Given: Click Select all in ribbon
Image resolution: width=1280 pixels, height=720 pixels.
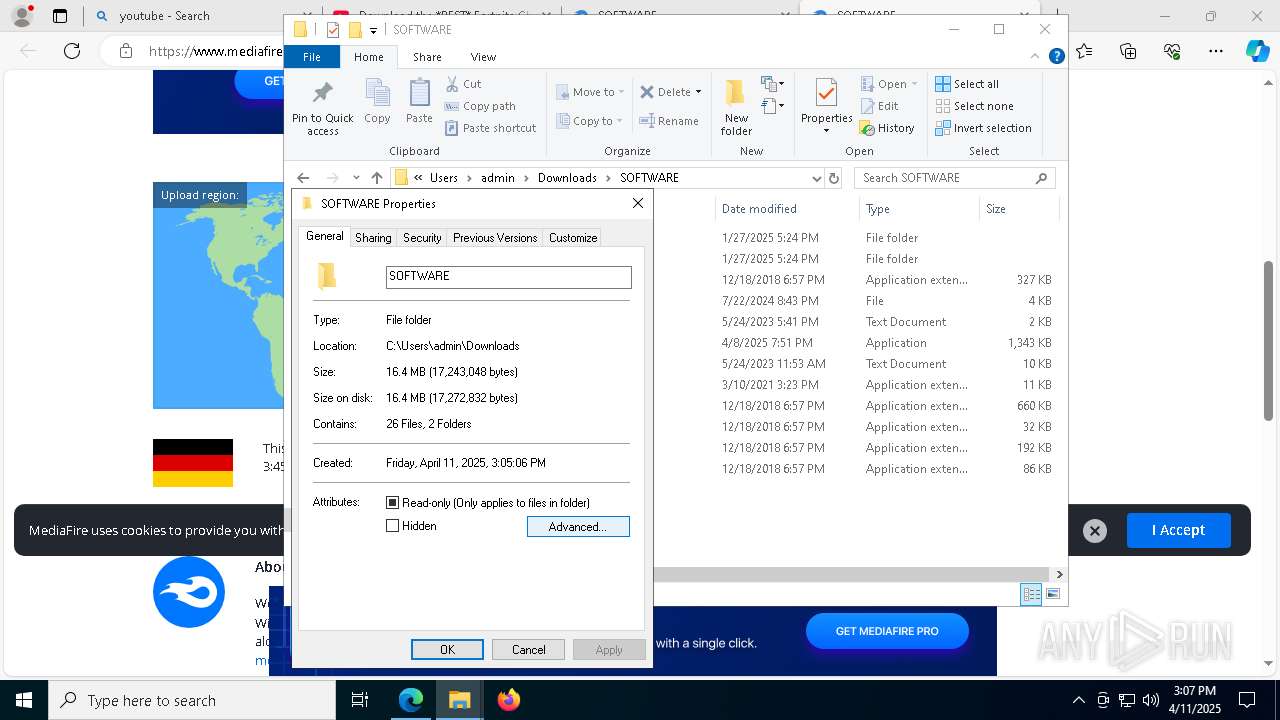Looking at the screenshot, I should pos(967,84).
